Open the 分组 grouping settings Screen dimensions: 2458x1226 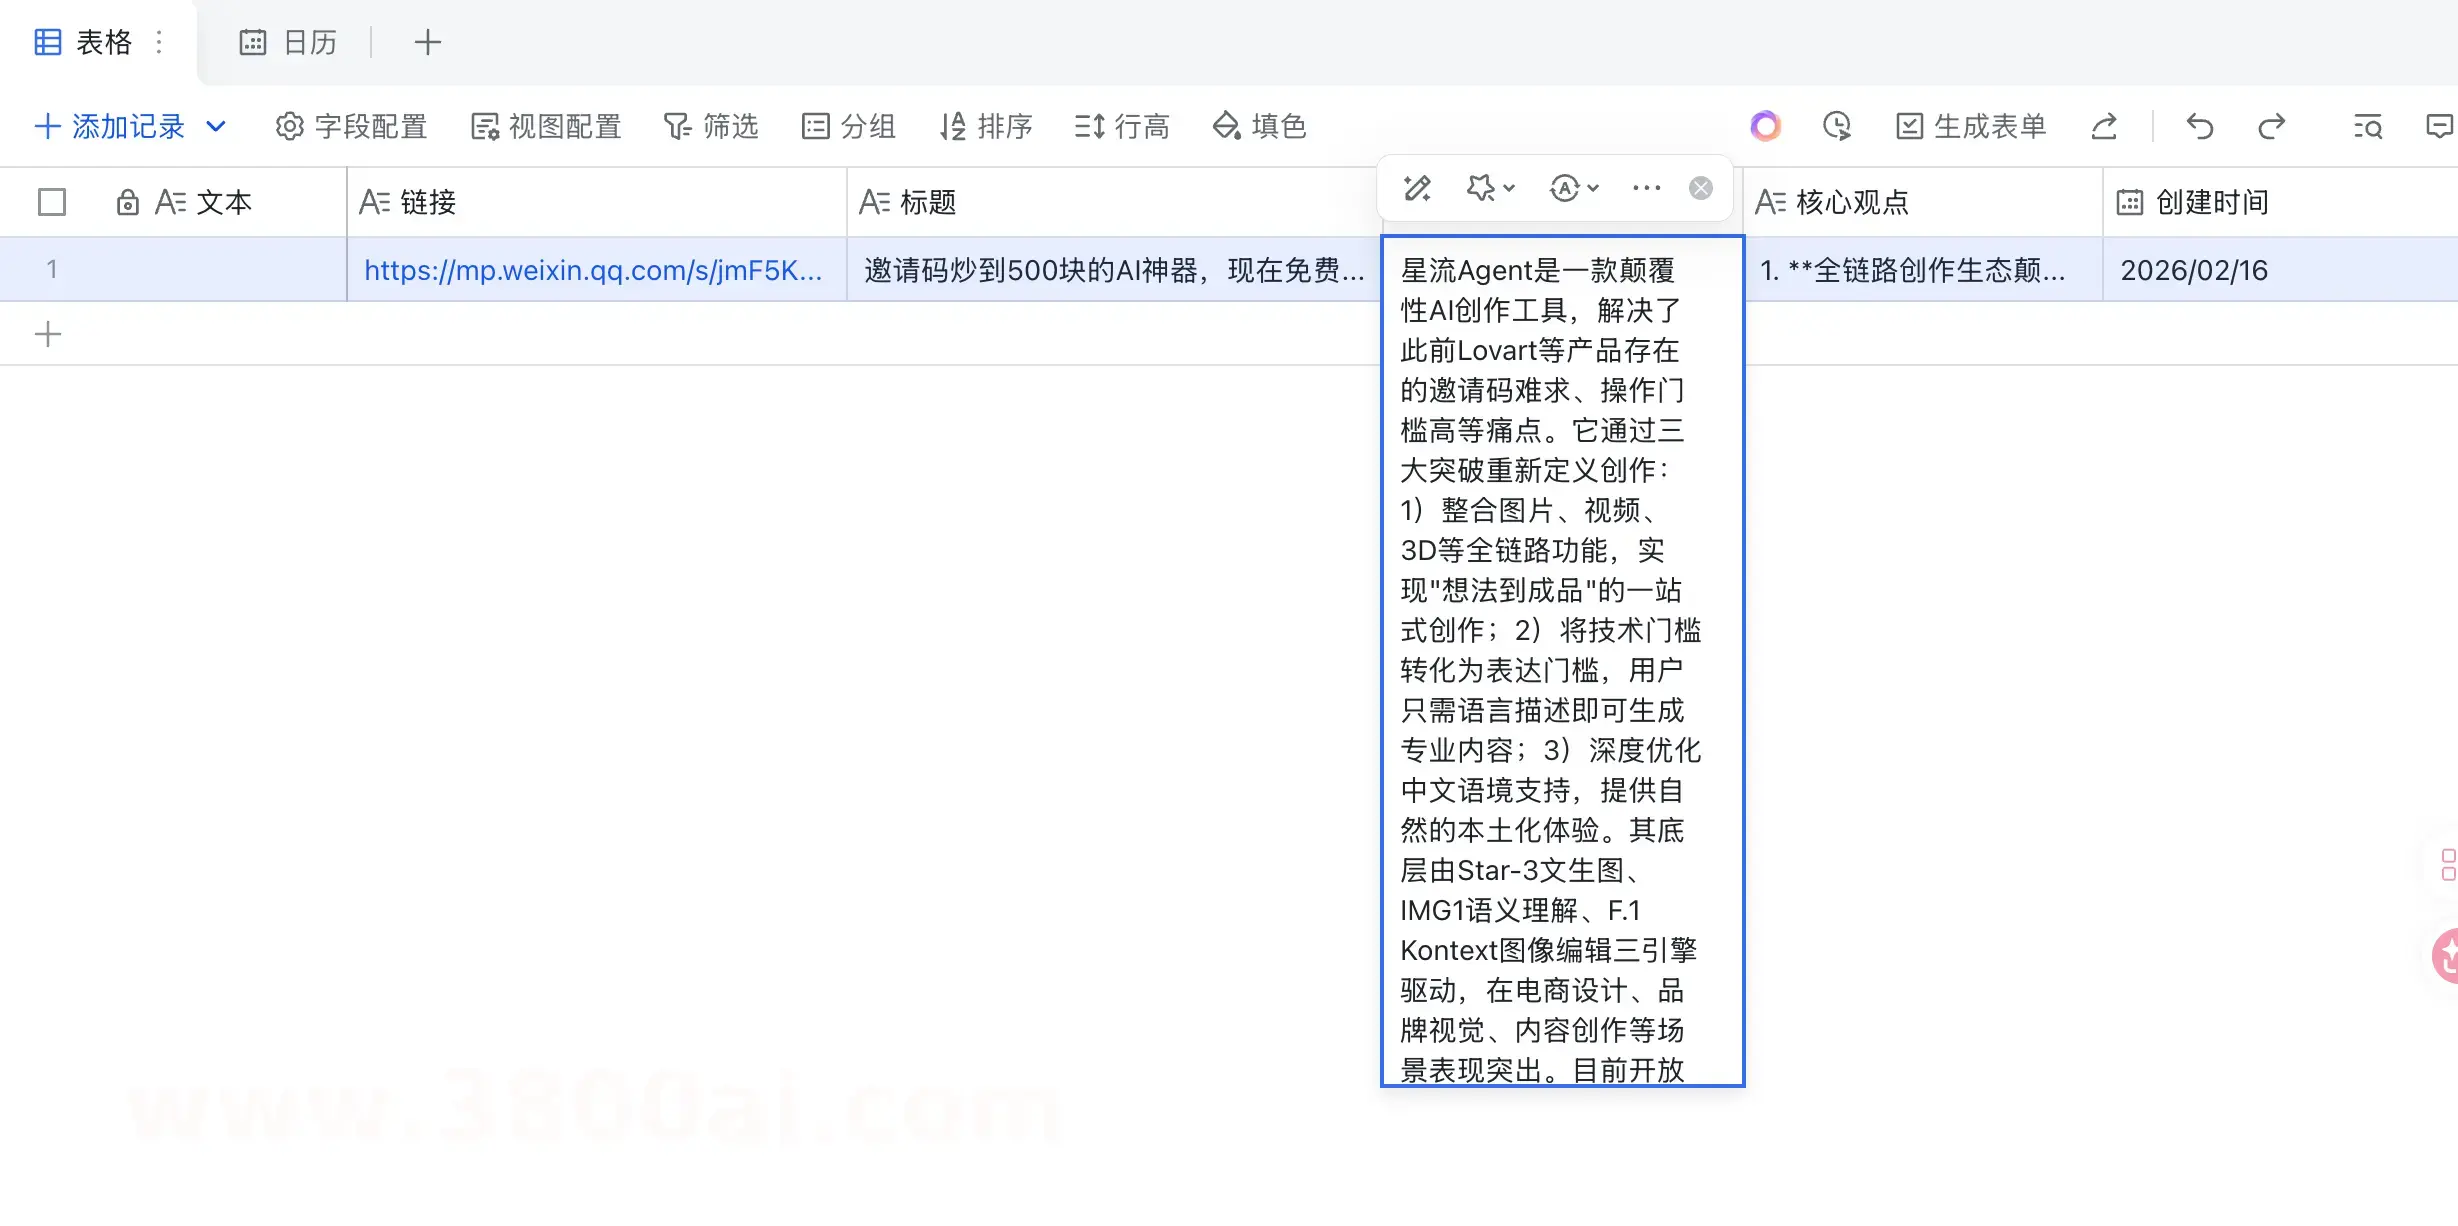[849, 126]
